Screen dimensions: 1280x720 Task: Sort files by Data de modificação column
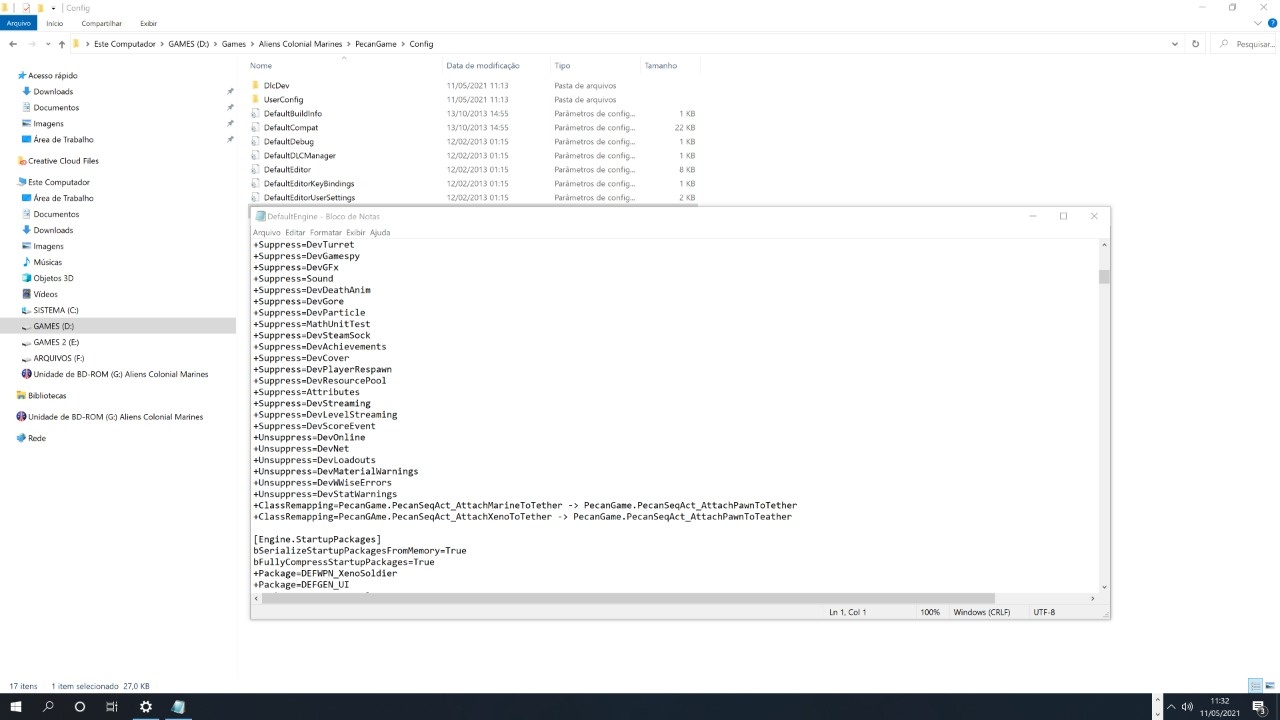pos(483,66)
